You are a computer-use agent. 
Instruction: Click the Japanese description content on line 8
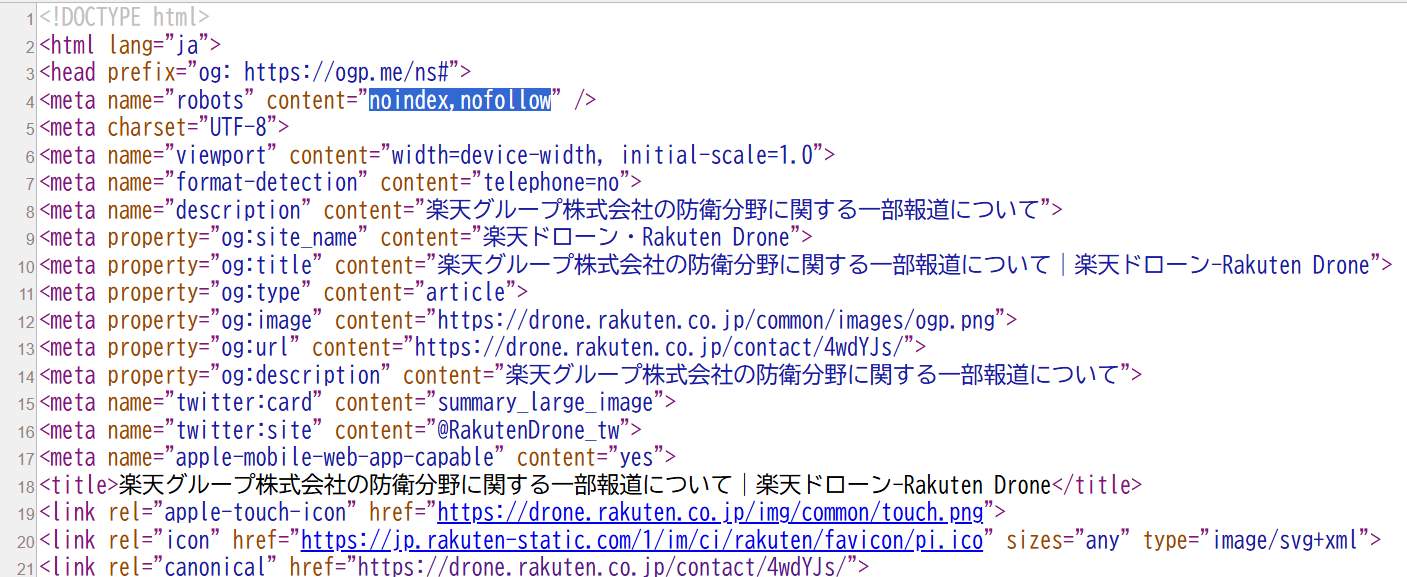(x=733, y=210)
